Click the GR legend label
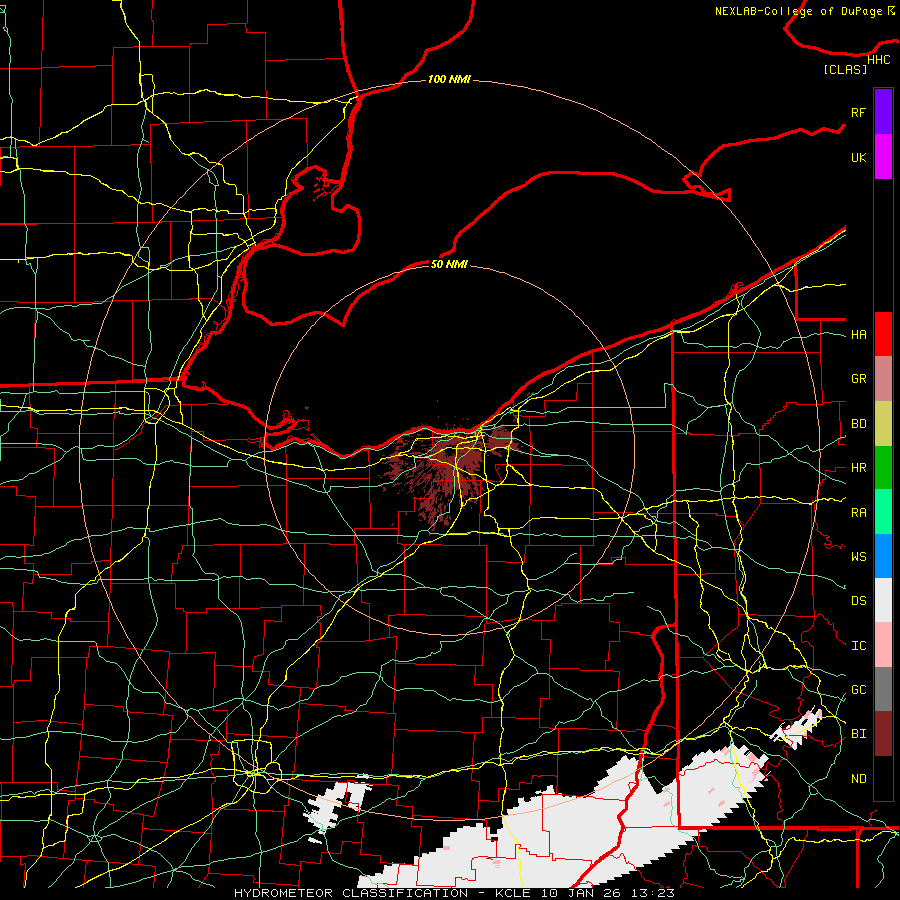This screenshot has height=900, width=900. tap(858, 379)
